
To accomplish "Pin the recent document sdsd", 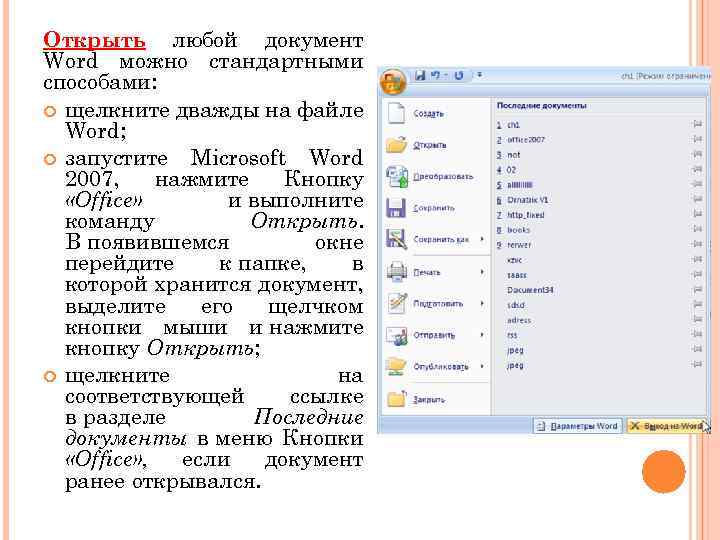I will pos(697,304).
